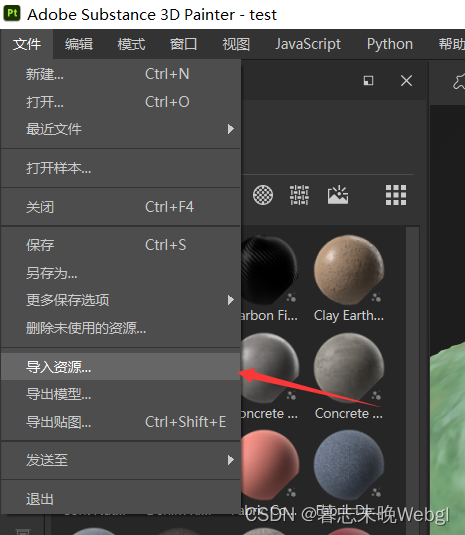
Task: Choose 导出贴图... menu entry
Action: click(x=120, y=422)
